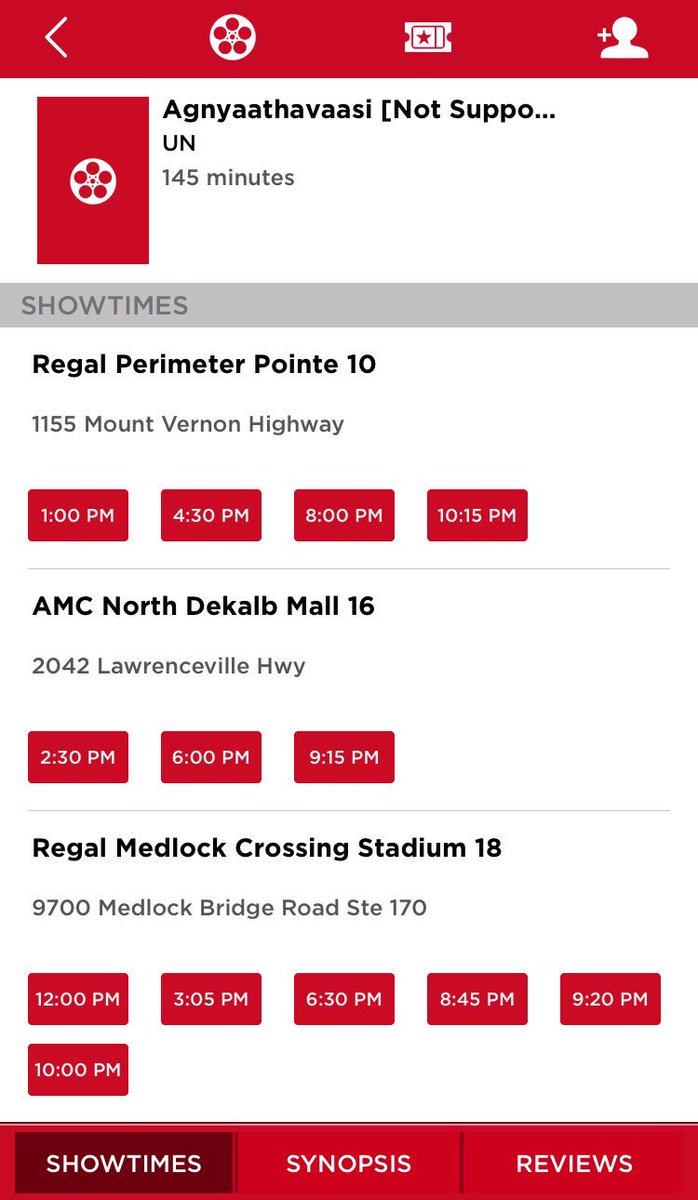698x1200 pixels.
Task: Tap the back arrow icon
Action: click(x=57, y=38)
